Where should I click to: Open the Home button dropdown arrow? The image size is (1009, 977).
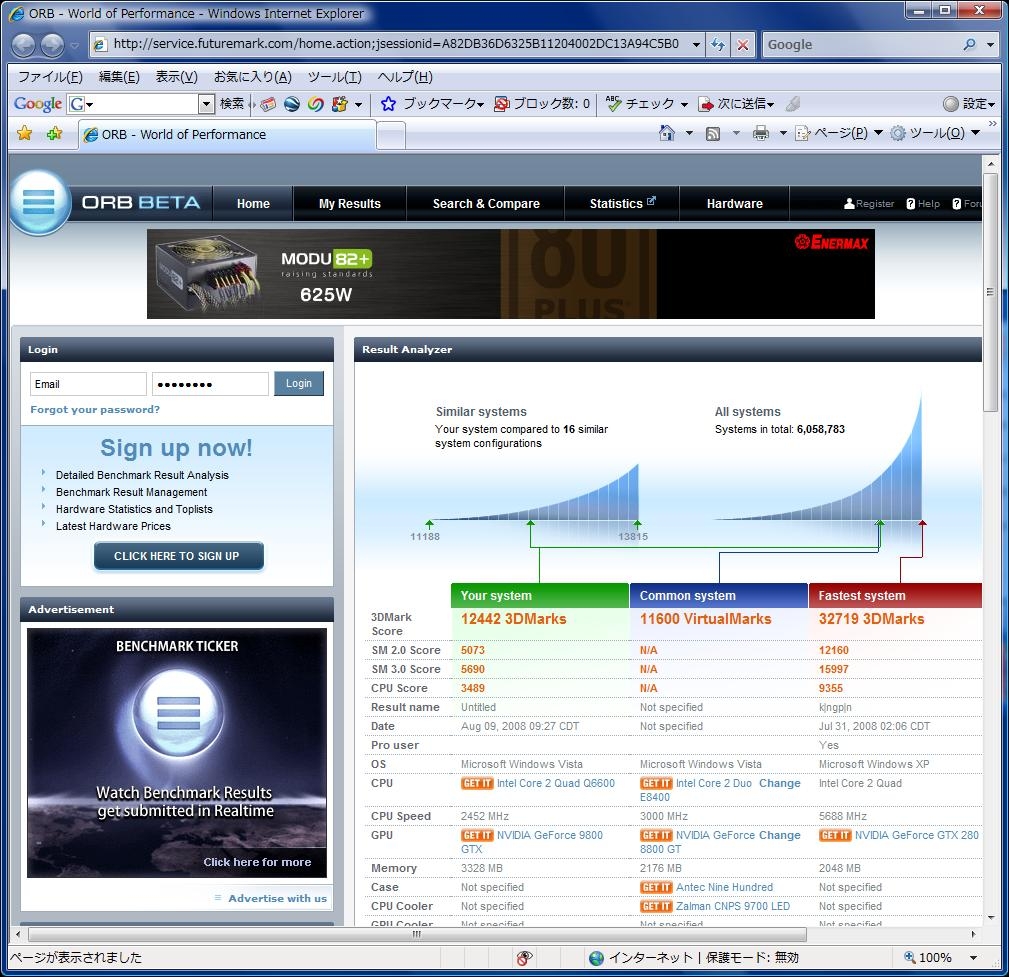689,133
